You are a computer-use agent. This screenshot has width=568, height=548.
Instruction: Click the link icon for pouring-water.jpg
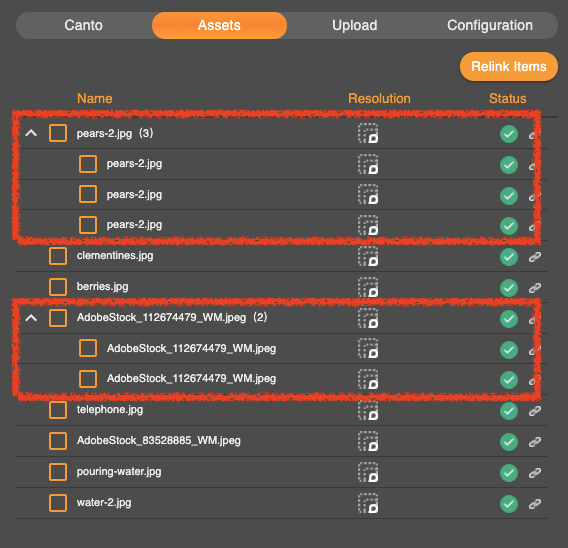(535, 473)
